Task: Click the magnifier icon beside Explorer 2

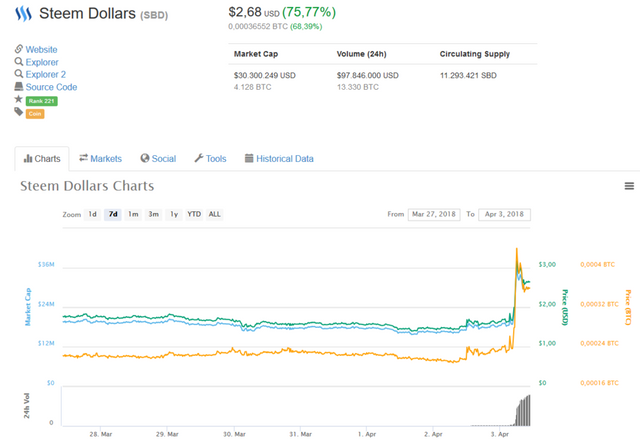Action: 19,74
